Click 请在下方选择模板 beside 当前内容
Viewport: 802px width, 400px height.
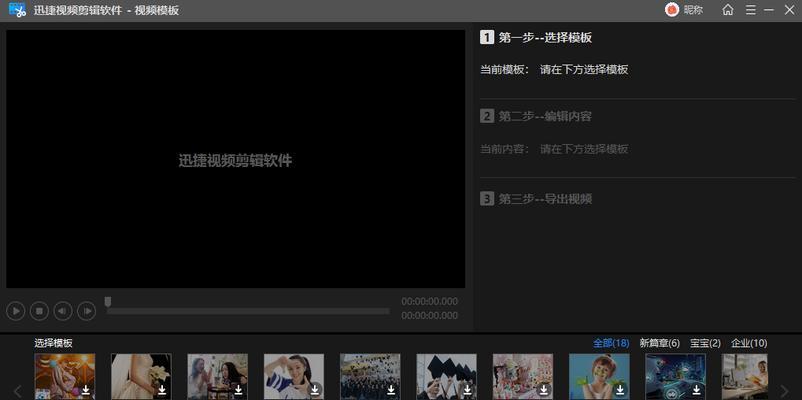(x=584, y=149)
